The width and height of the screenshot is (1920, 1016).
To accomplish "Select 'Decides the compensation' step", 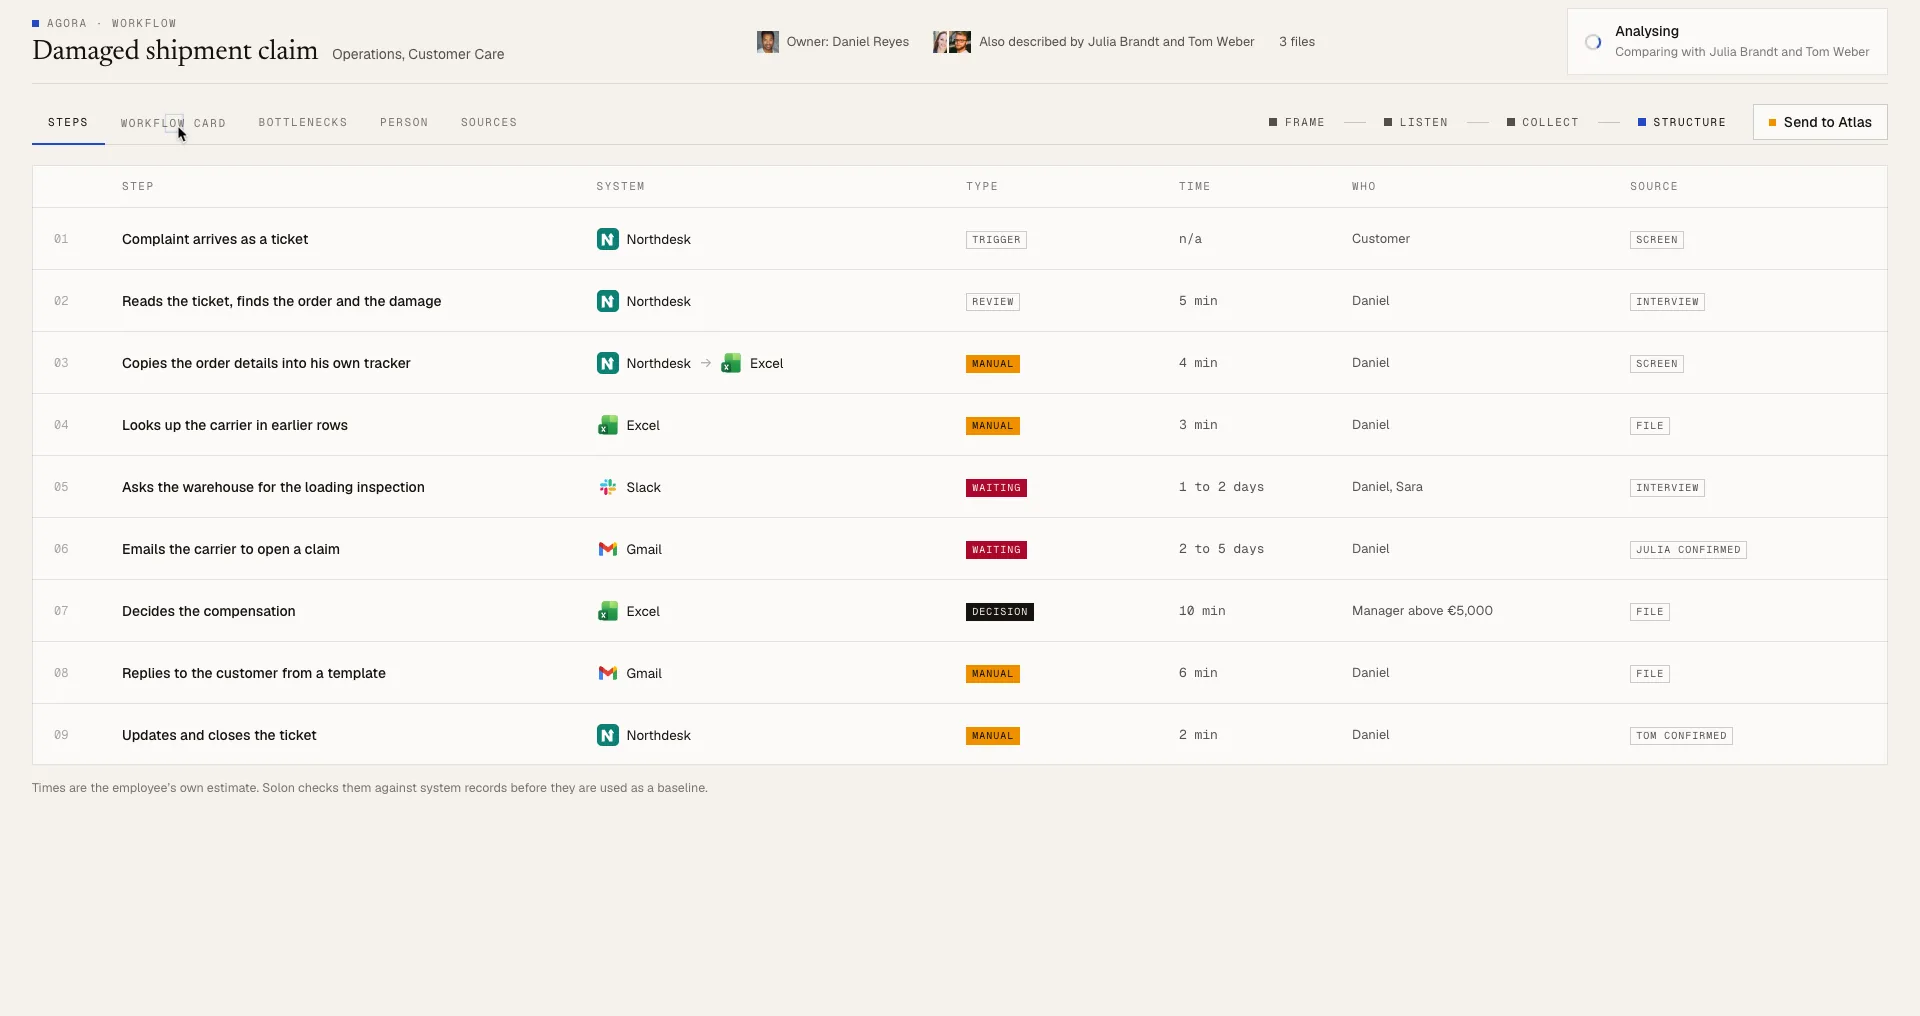I will (x=209, y=611).
